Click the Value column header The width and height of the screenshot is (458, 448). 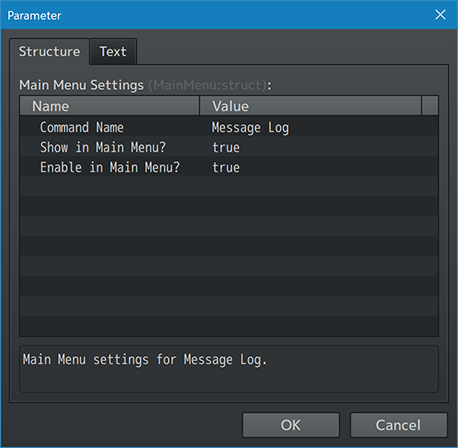tap(310, 106)
